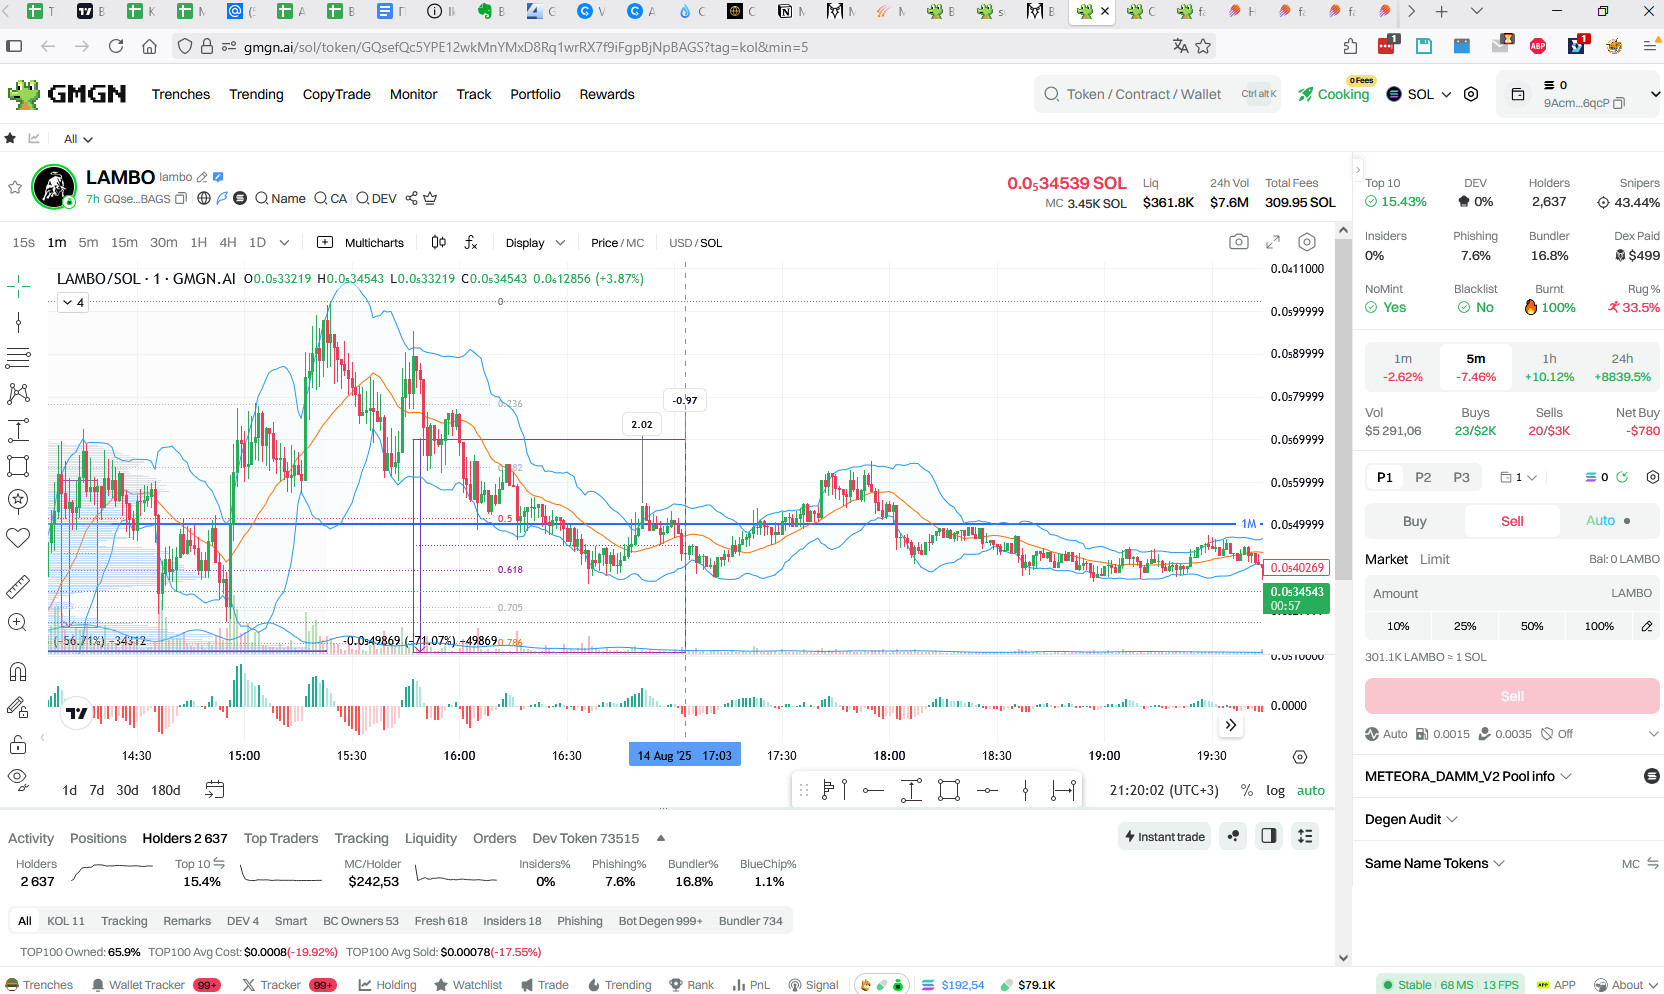The image size is (1664, 994).
Task: Select the crosshair cursor drawing tool
Action: tap(18, 287)
